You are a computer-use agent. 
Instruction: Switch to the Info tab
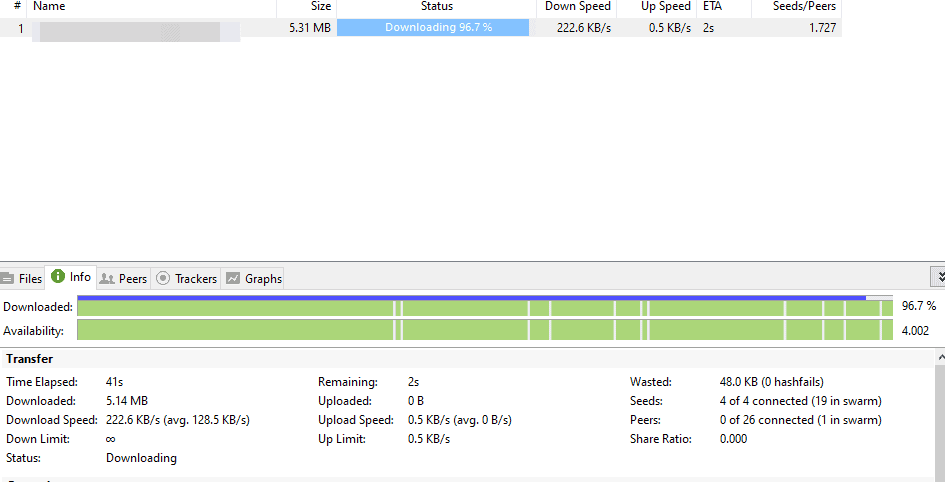71,277
